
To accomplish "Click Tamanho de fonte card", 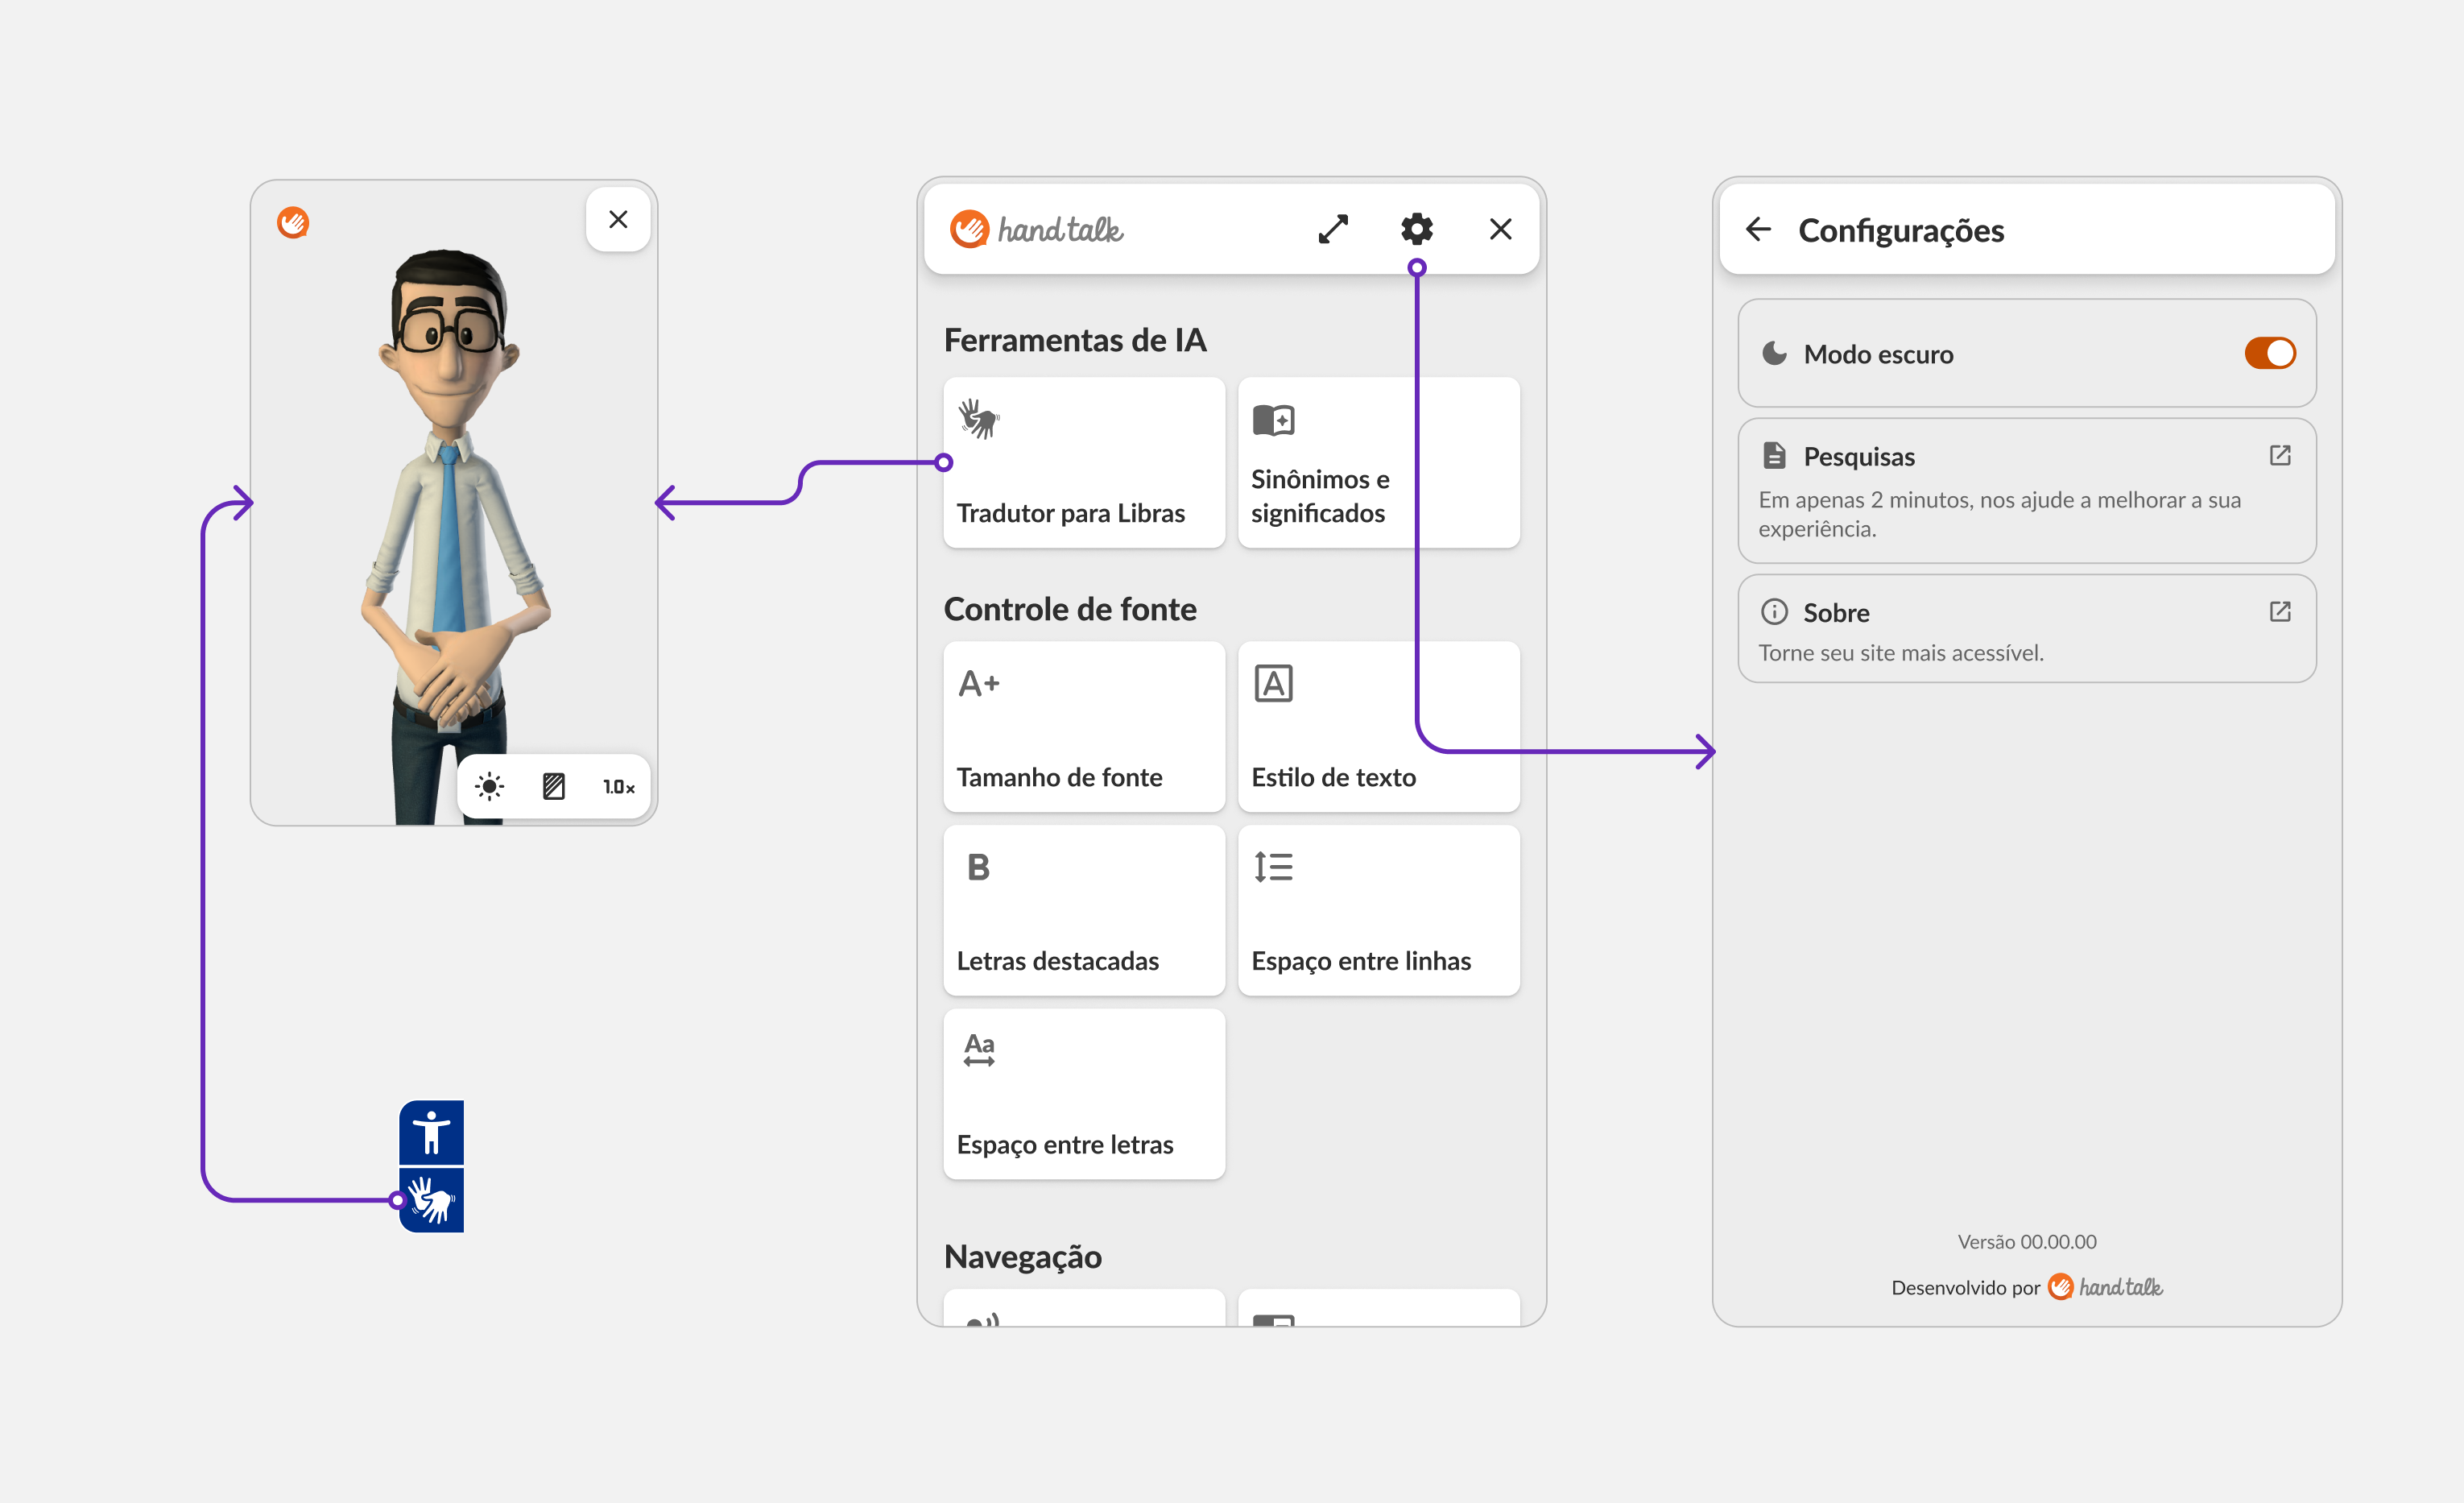I will coord(1083,727).
